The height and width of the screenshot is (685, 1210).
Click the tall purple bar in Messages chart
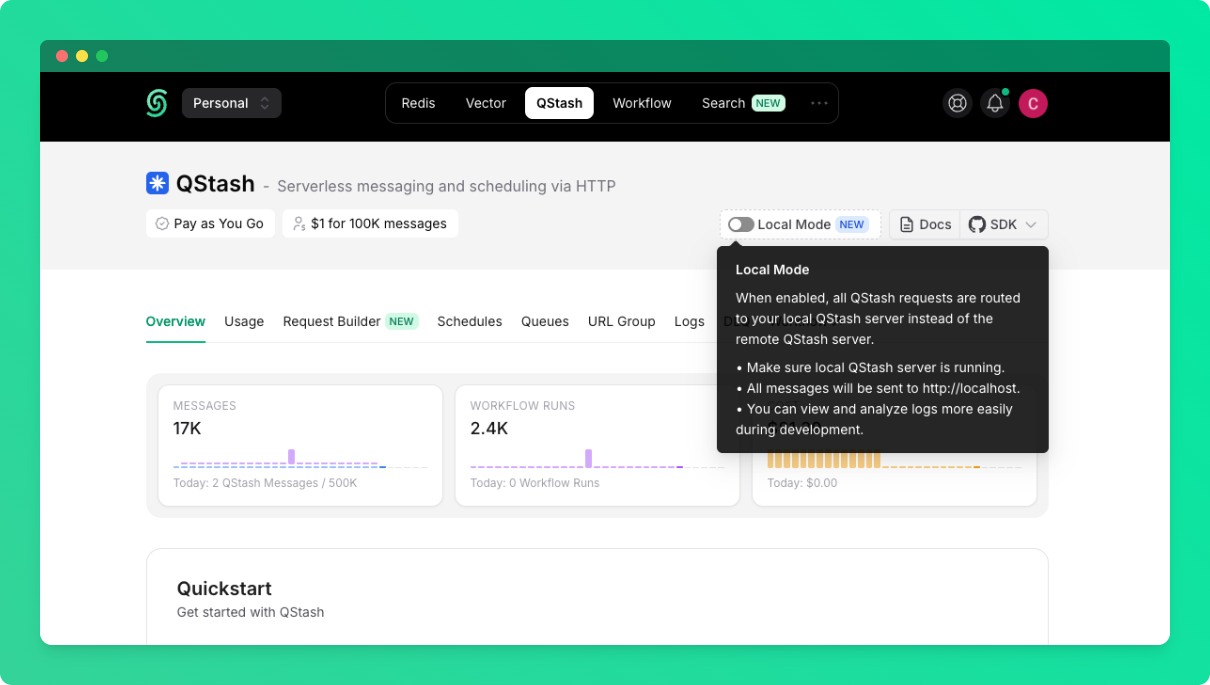pos(291,457)
